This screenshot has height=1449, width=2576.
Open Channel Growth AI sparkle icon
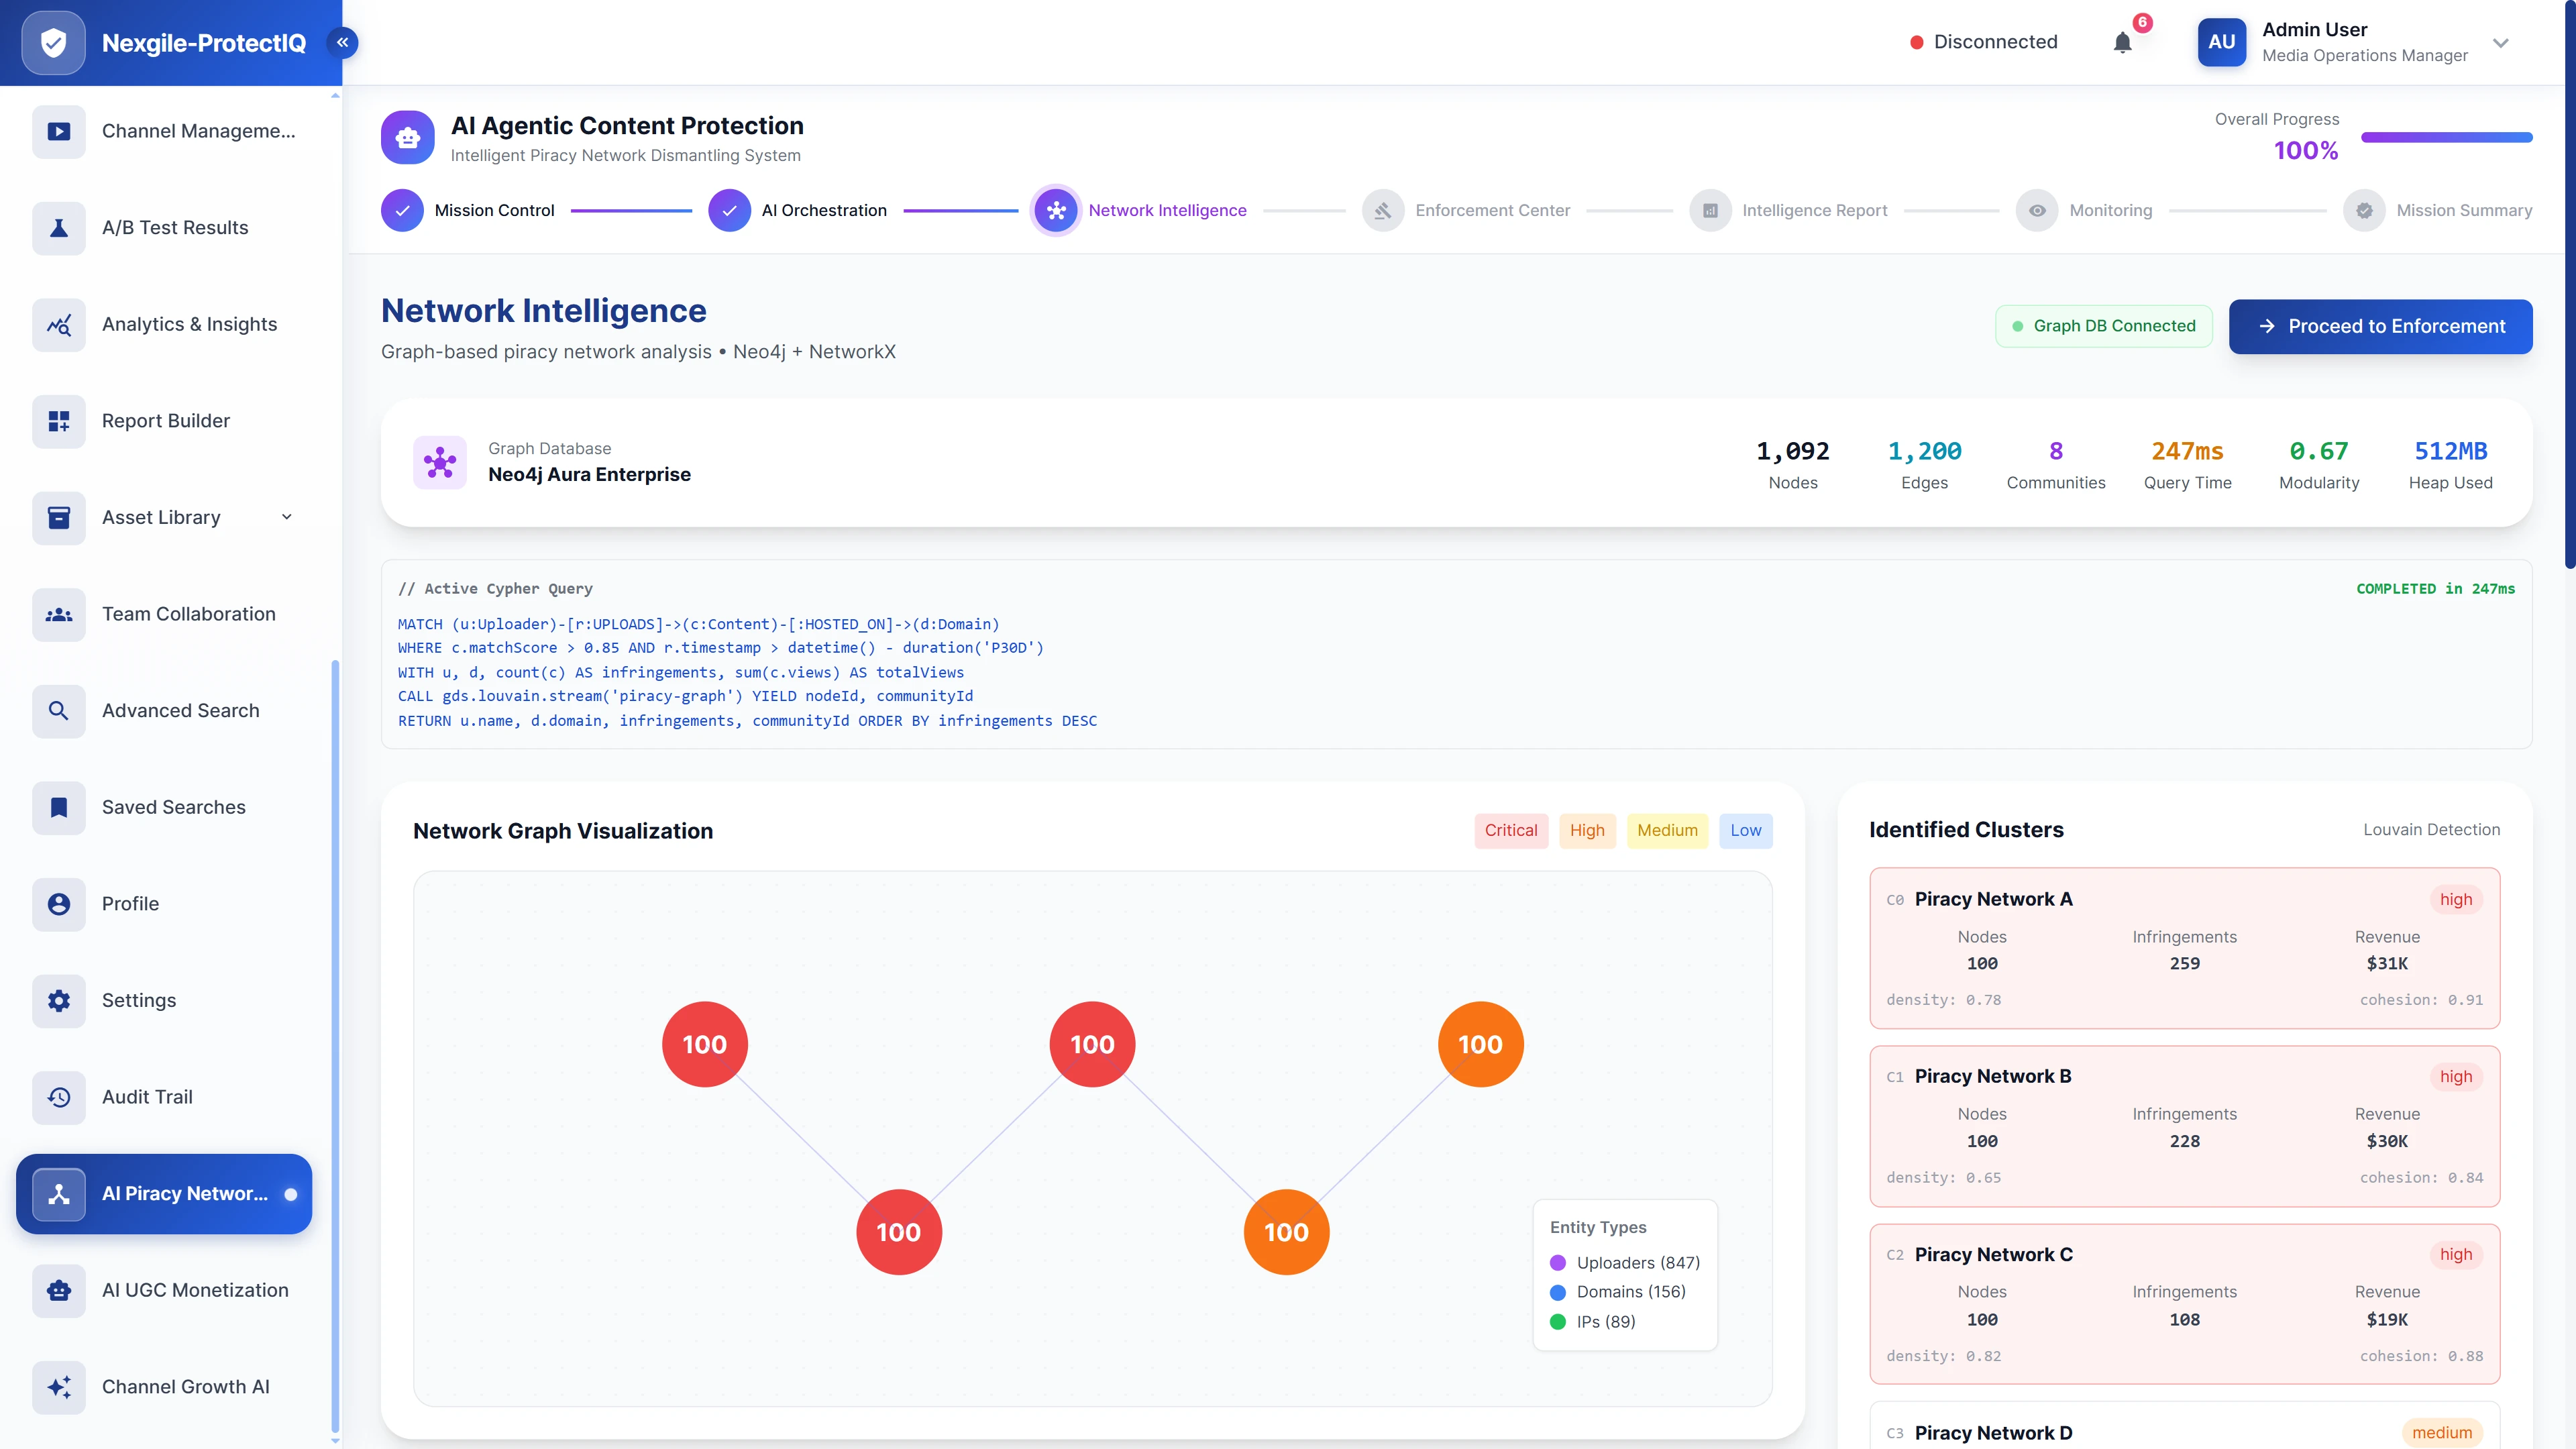click(x=58, y=1388)
